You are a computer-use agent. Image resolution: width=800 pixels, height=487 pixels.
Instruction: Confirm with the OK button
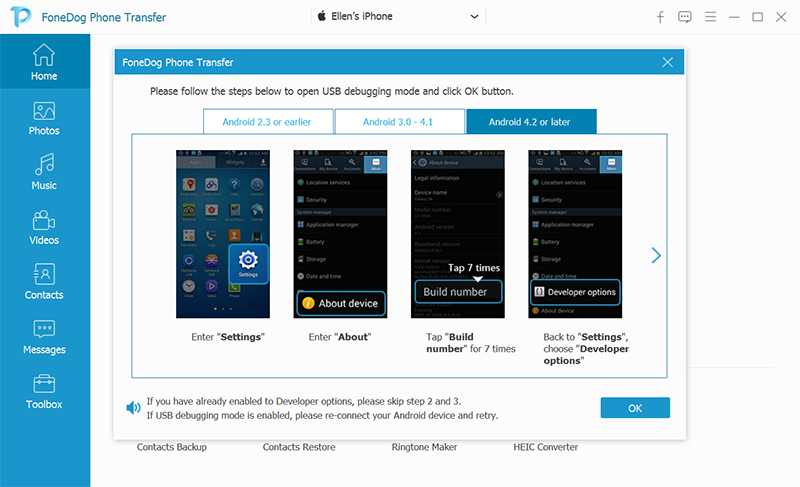(x=635, y=408)
